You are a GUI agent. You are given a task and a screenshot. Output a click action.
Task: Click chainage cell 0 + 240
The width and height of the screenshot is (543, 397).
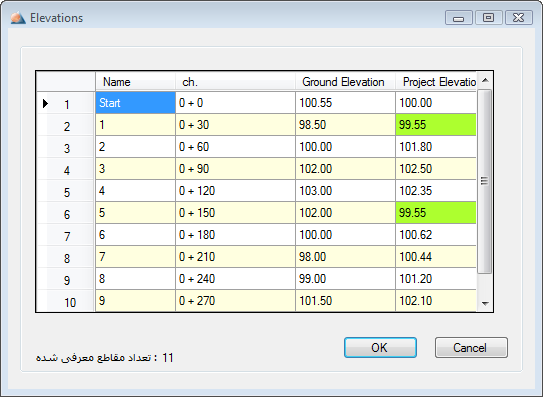pyautogui.click(x=235, y=279)
